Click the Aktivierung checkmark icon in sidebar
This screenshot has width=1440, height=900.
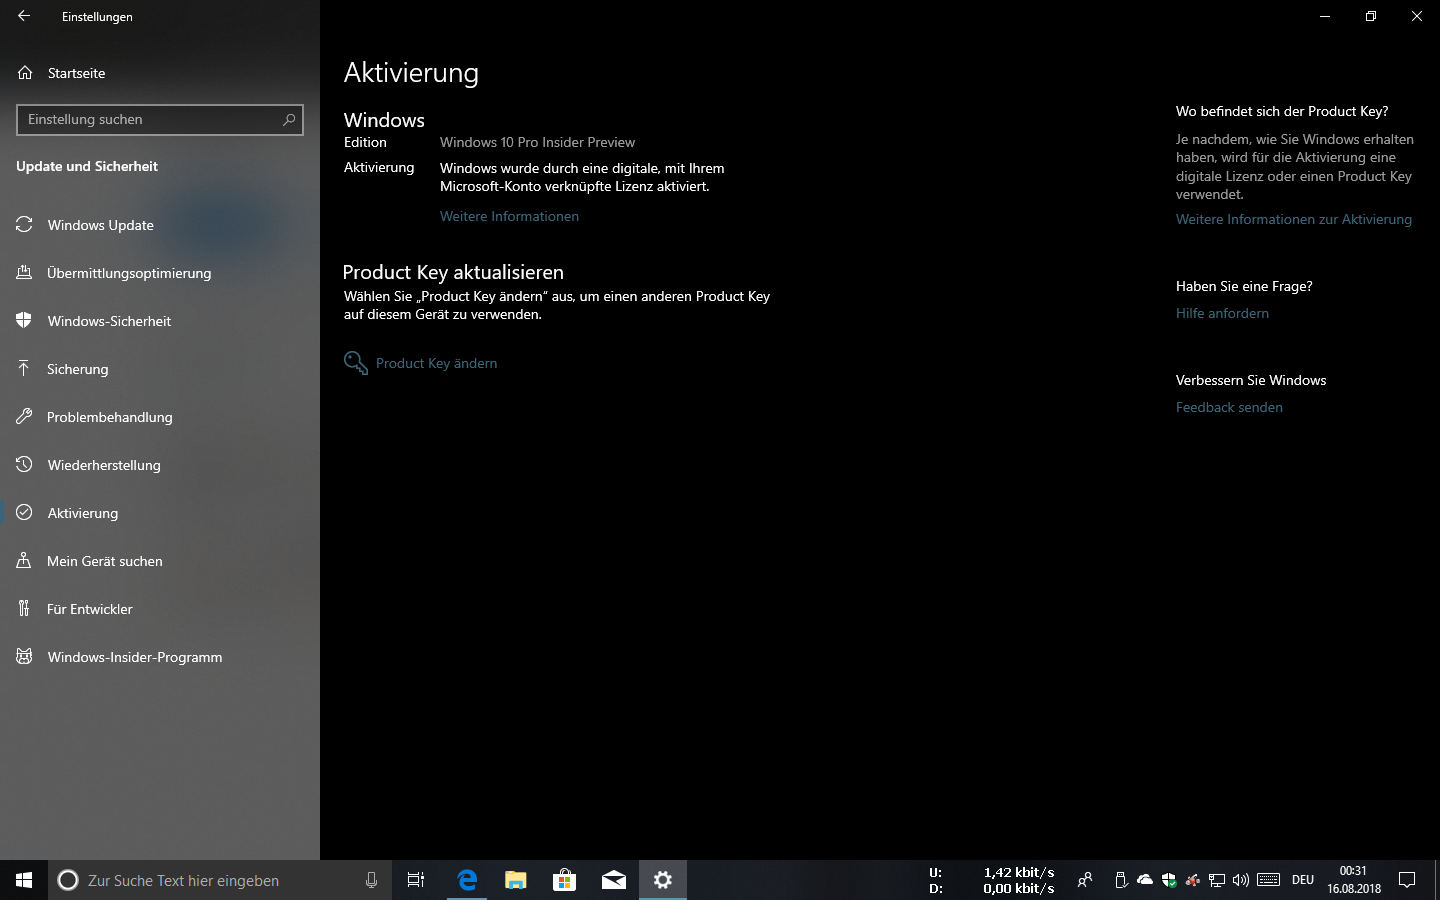24,512
